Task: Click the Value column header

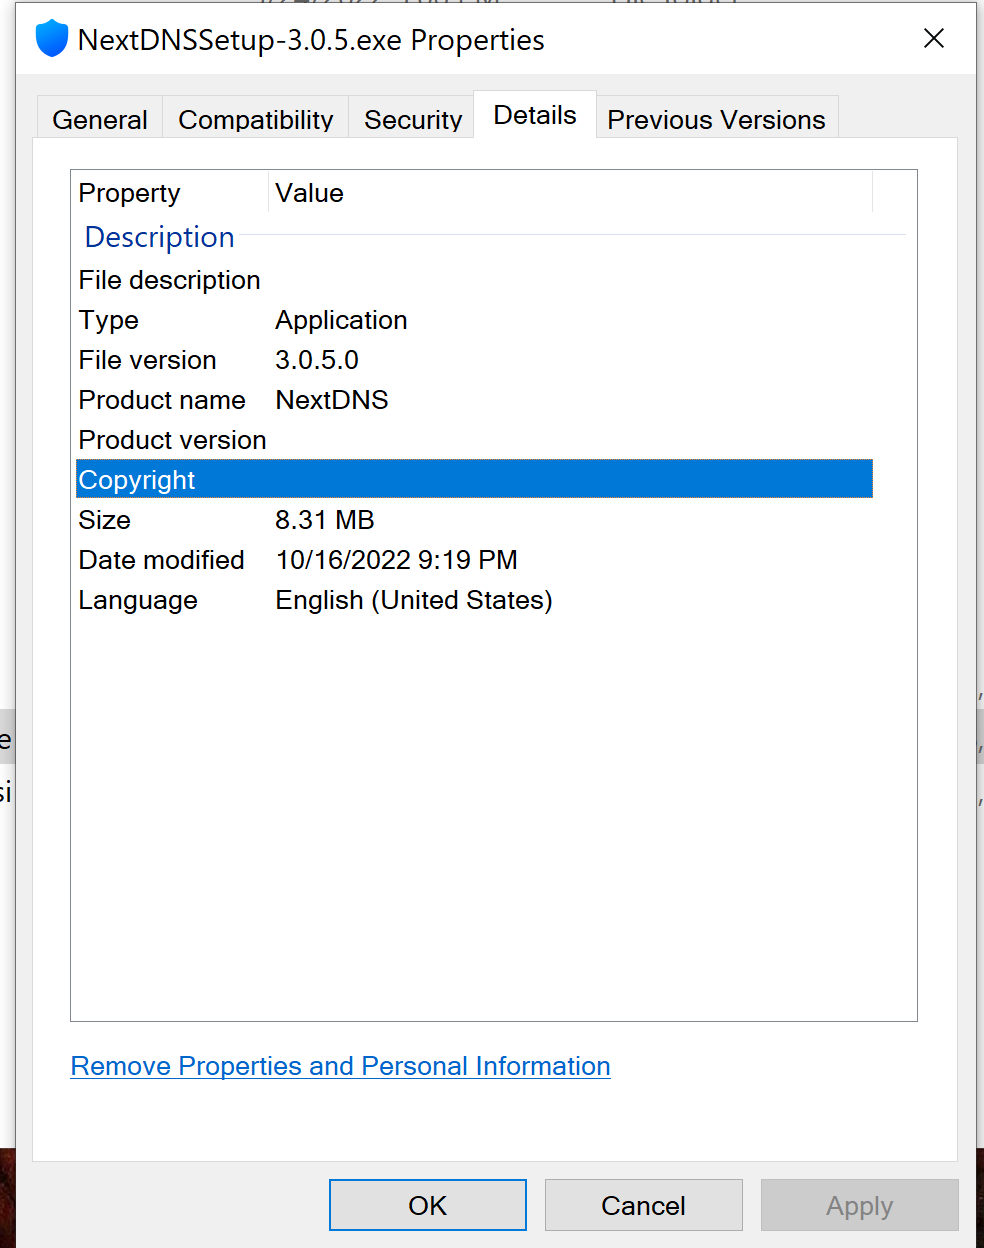Action: 571,193
